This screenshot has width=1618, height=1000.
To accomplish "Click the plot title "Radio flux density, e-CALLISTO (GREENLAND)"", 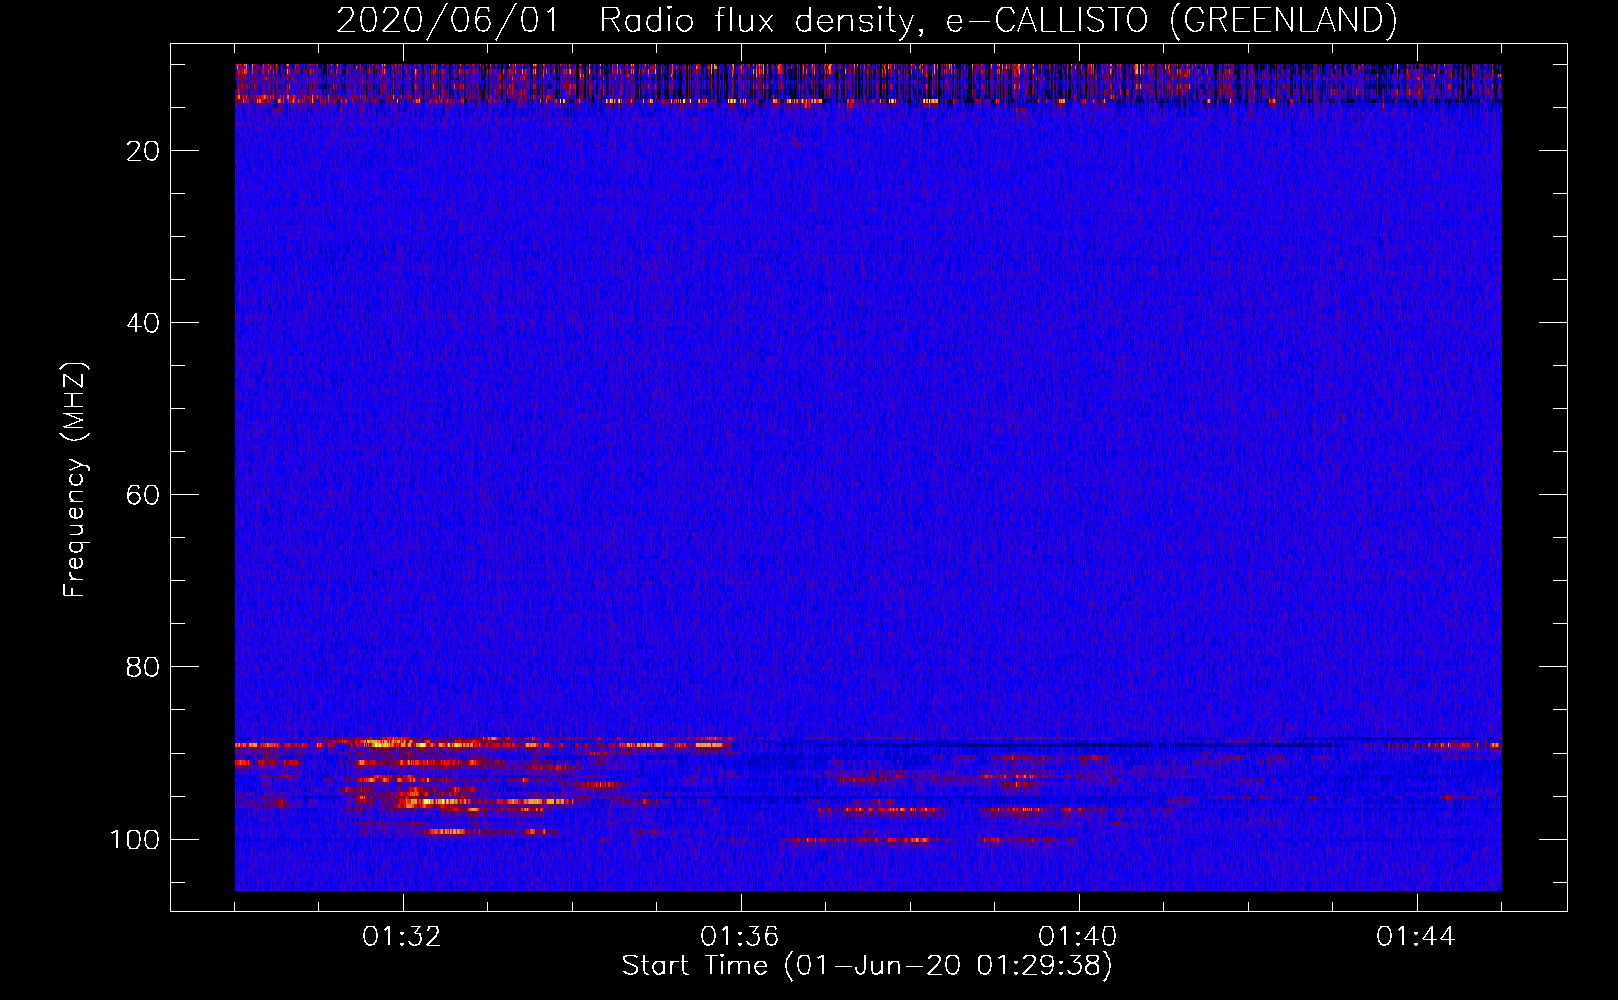I will [998, 20].
